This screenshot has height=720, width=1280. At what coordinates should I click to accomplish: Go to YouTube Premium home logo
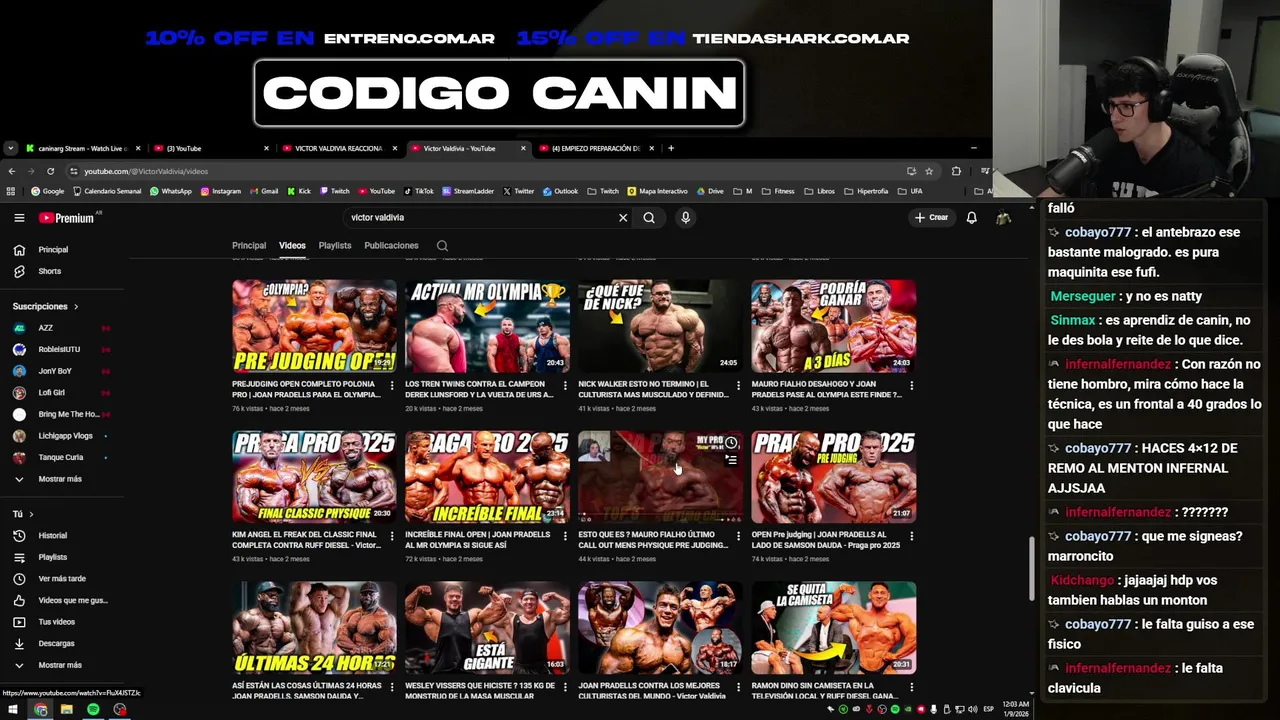tap(67, 217)
